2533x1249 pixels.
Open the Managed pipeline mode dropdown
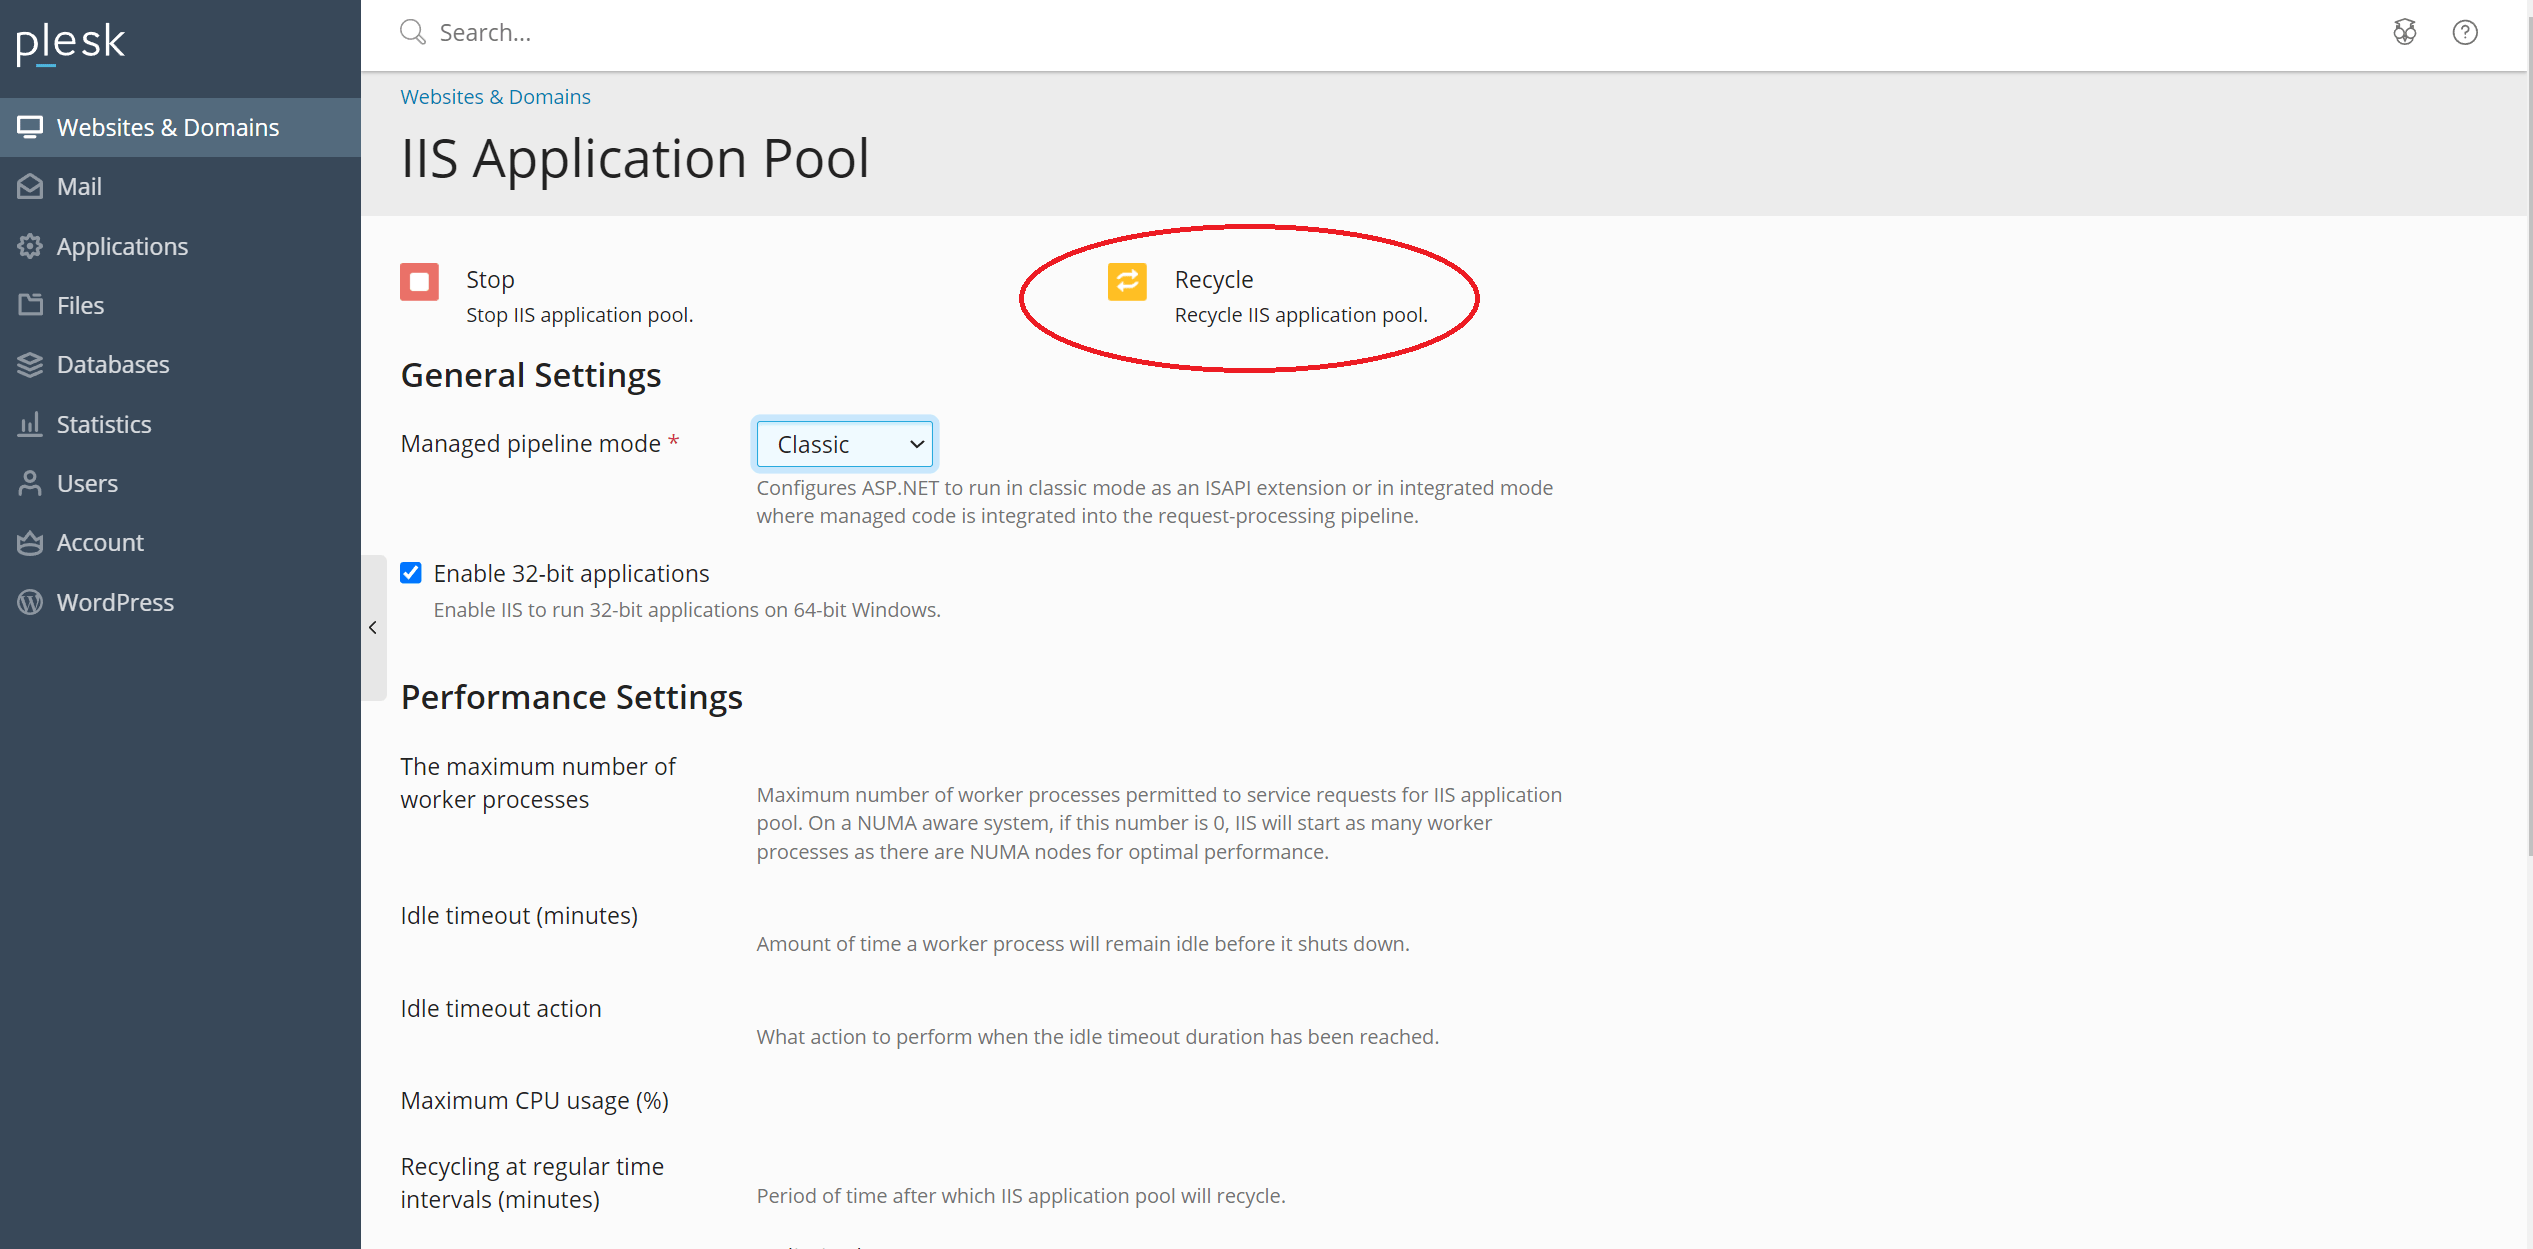click(x=845, y=444)
